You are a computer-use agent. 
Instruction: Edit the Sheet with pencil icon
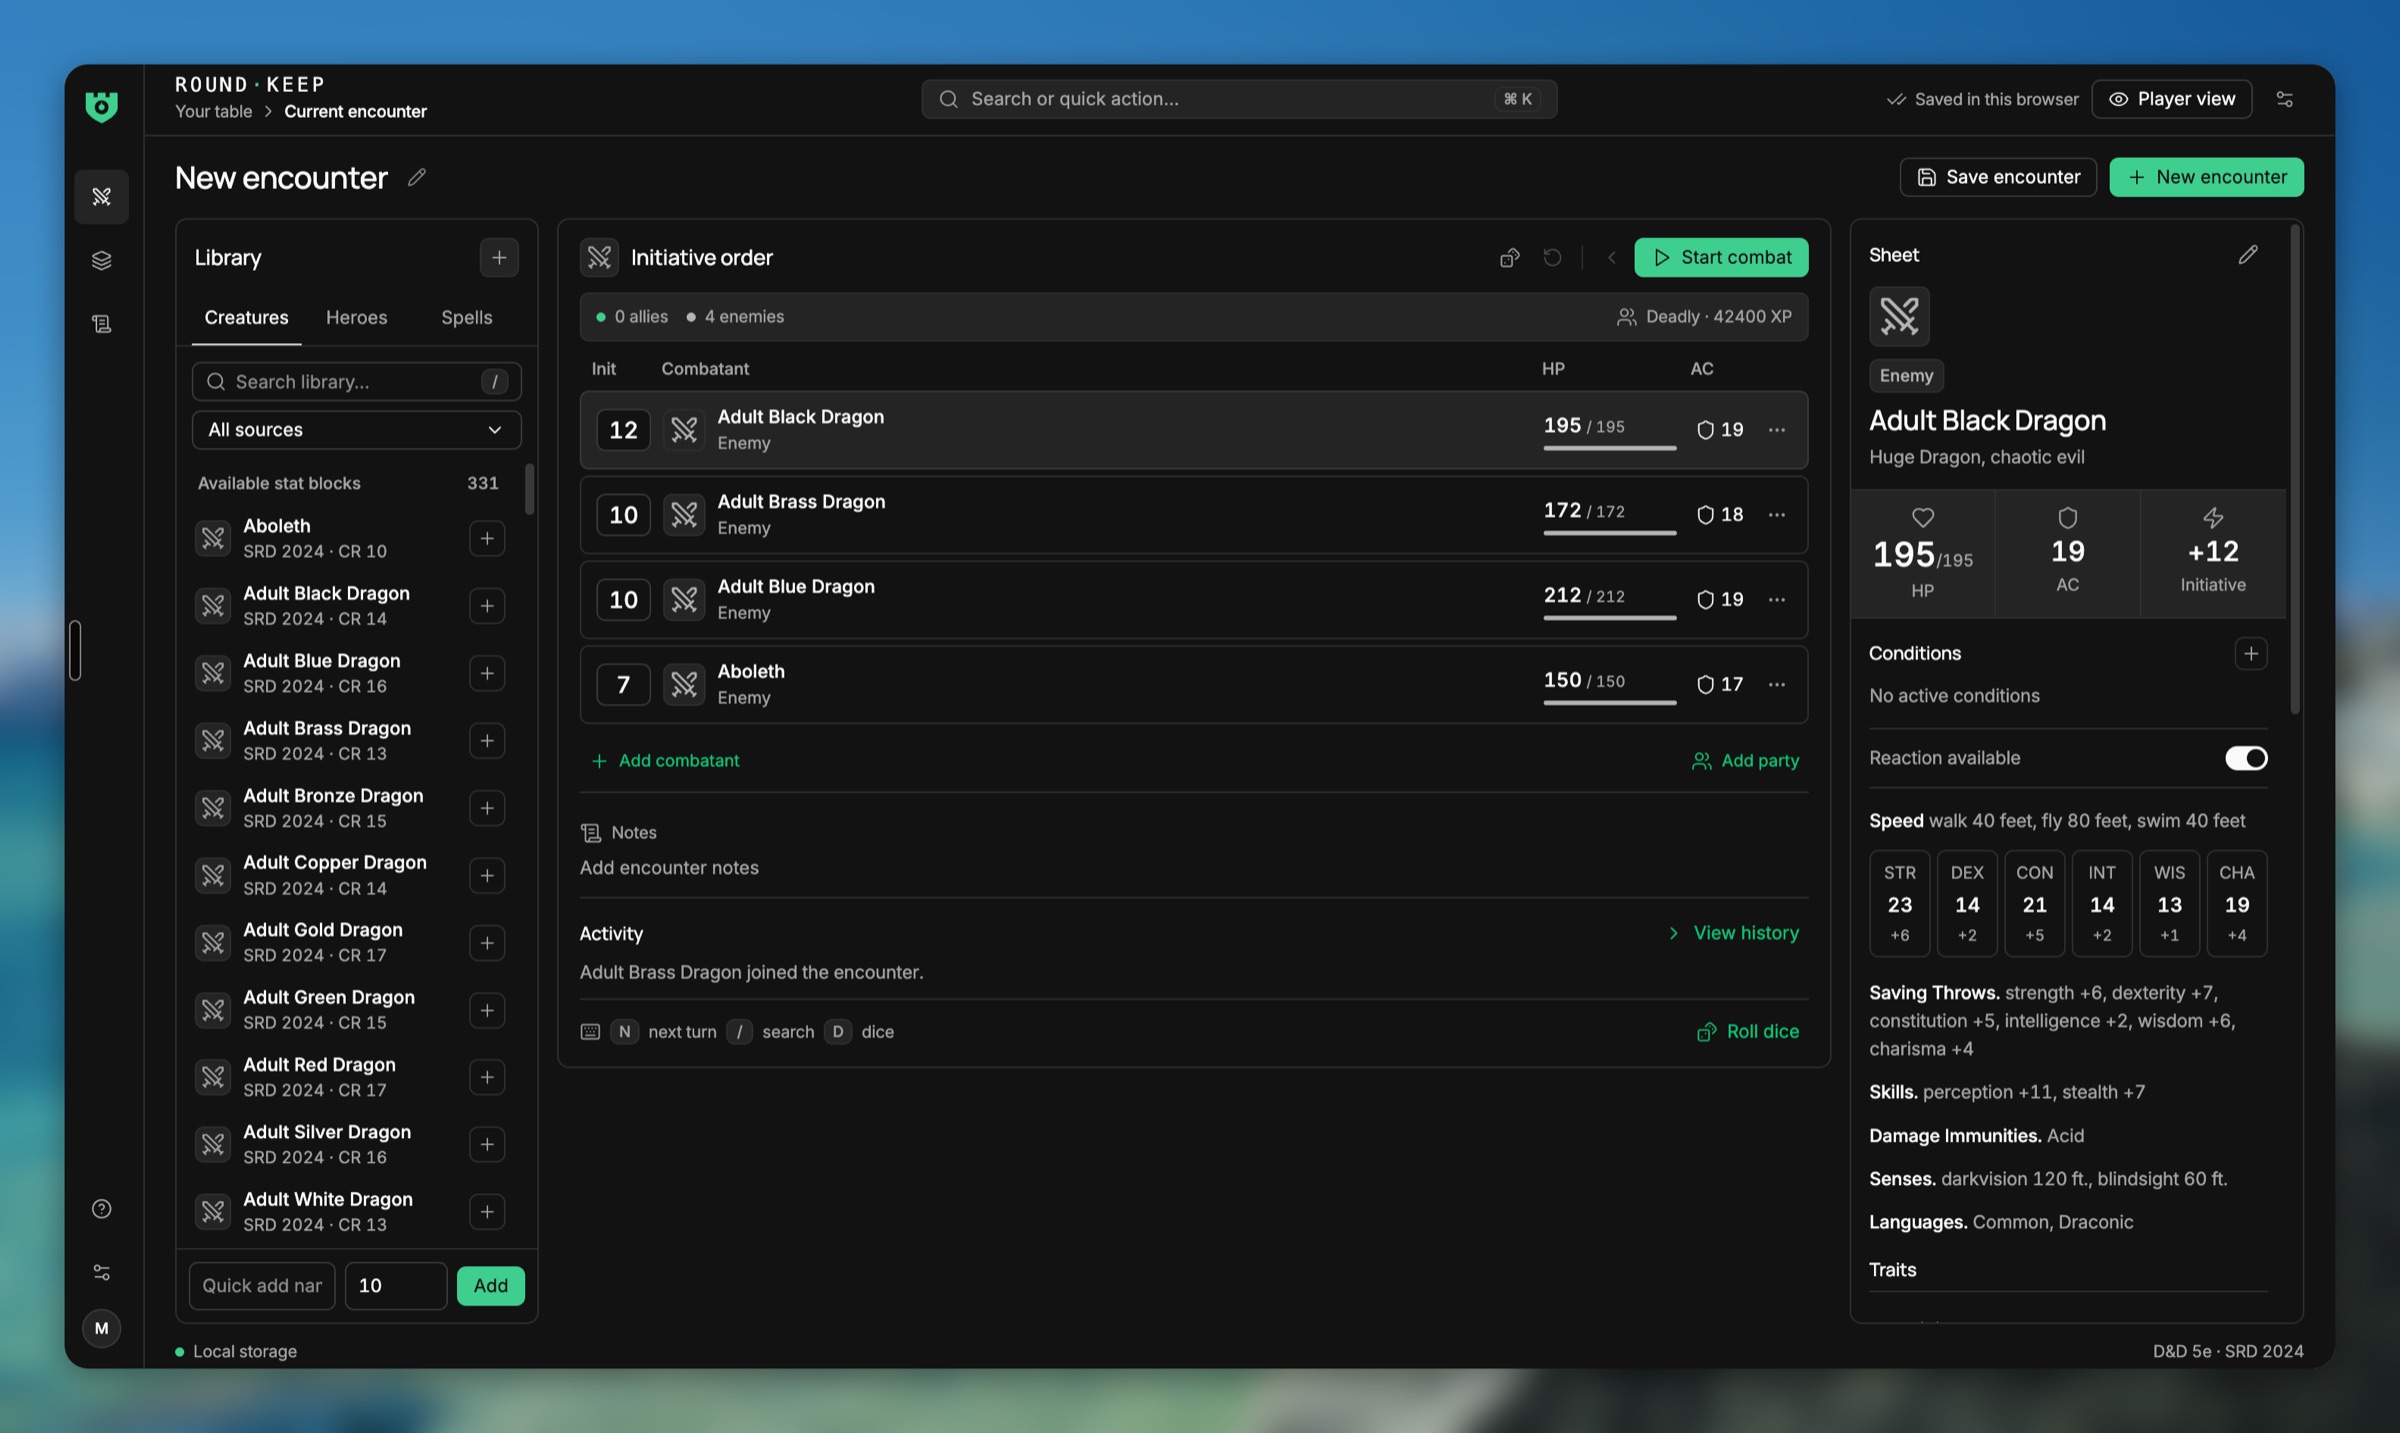(2248, 255)
